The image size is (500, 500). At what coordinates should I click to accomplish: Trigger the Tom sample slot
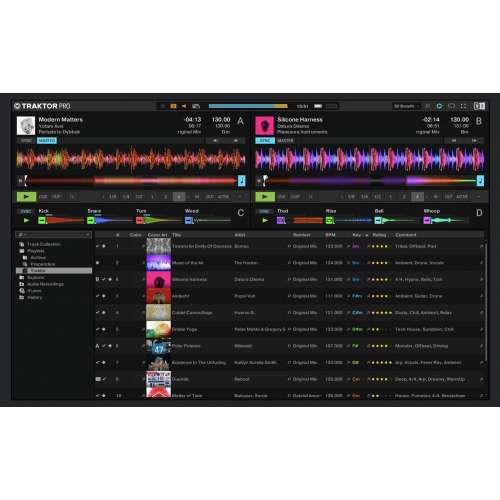tap(140, 220)
